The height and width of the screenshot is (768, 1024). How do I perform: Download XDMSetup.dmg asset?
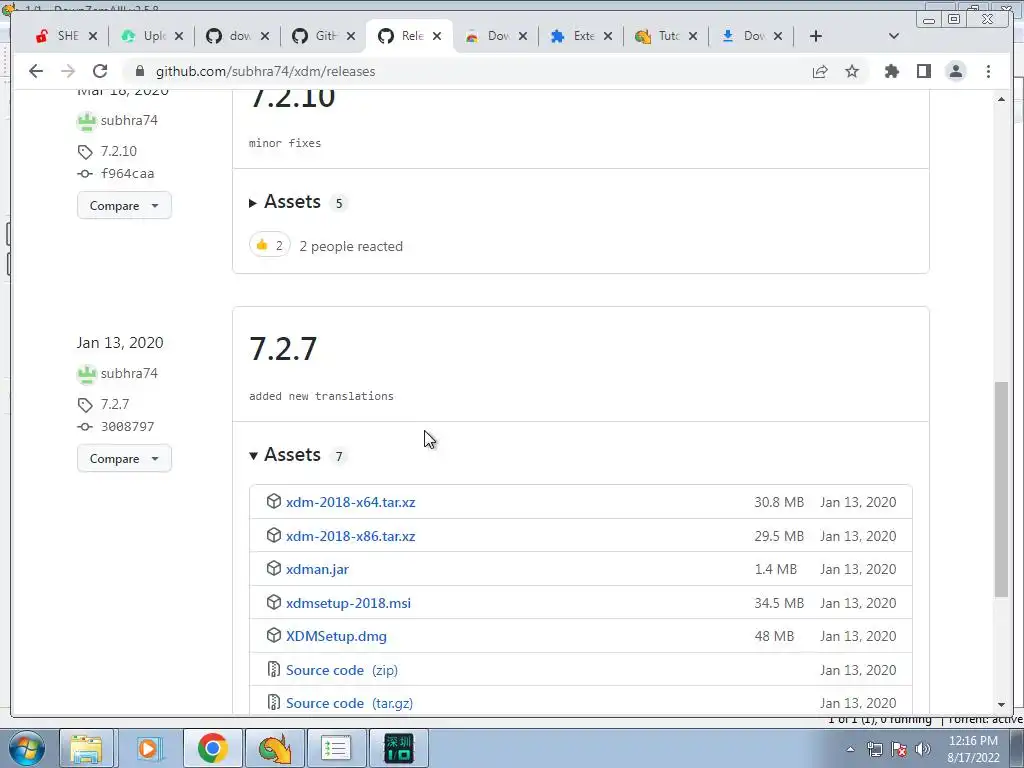pos(336,636)
